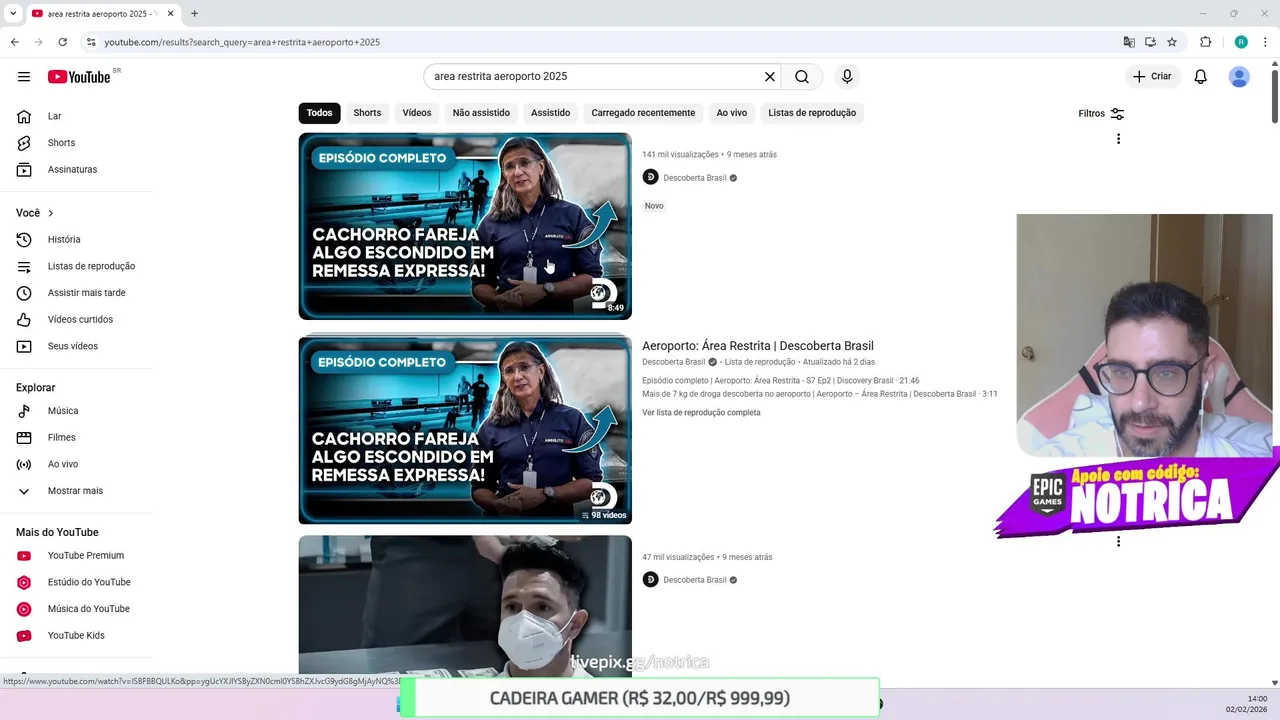Open the tab search dropdown arrow
The width and height of the screenshot is (1280, 720).
13,14
